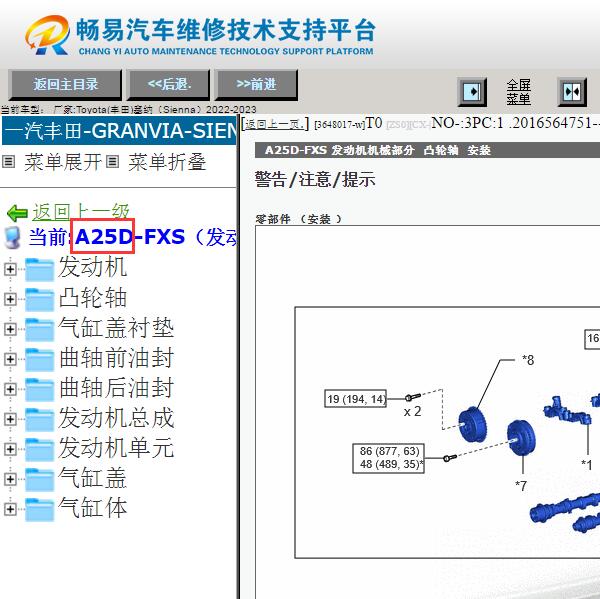The height and width of the screenshot is (599, 600).
Task: Click the green back arrow icon
Action: click(17, 213)
